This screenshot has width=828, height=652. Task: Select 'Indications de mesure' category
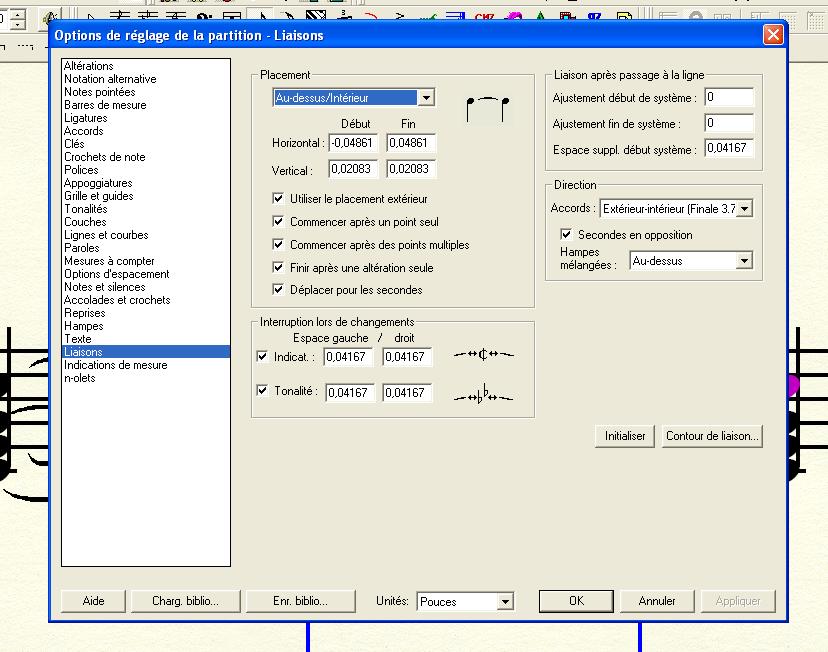click(116, 365)
